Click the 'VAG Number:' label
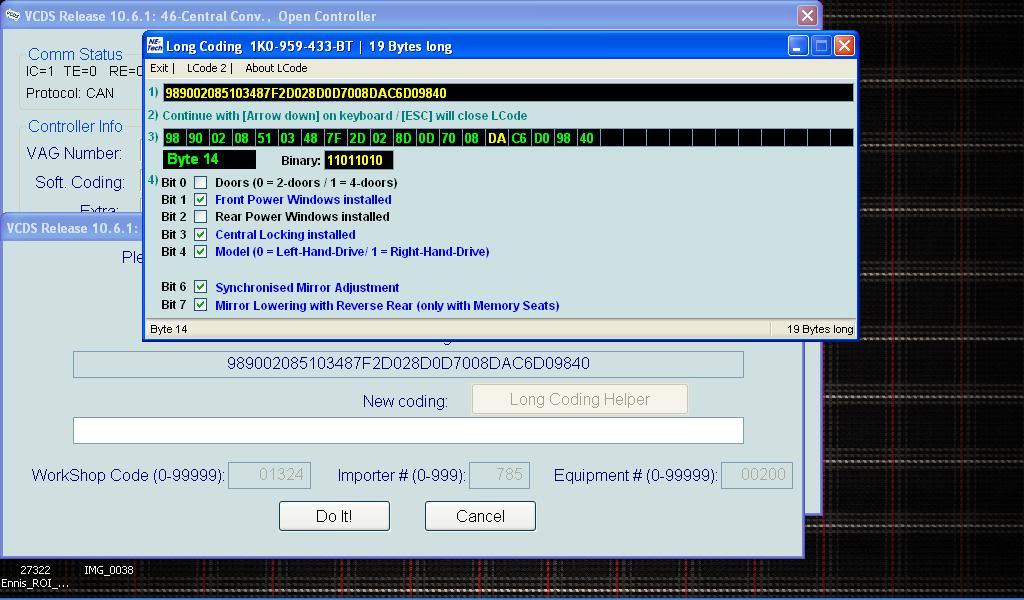 tap(74, 153)
